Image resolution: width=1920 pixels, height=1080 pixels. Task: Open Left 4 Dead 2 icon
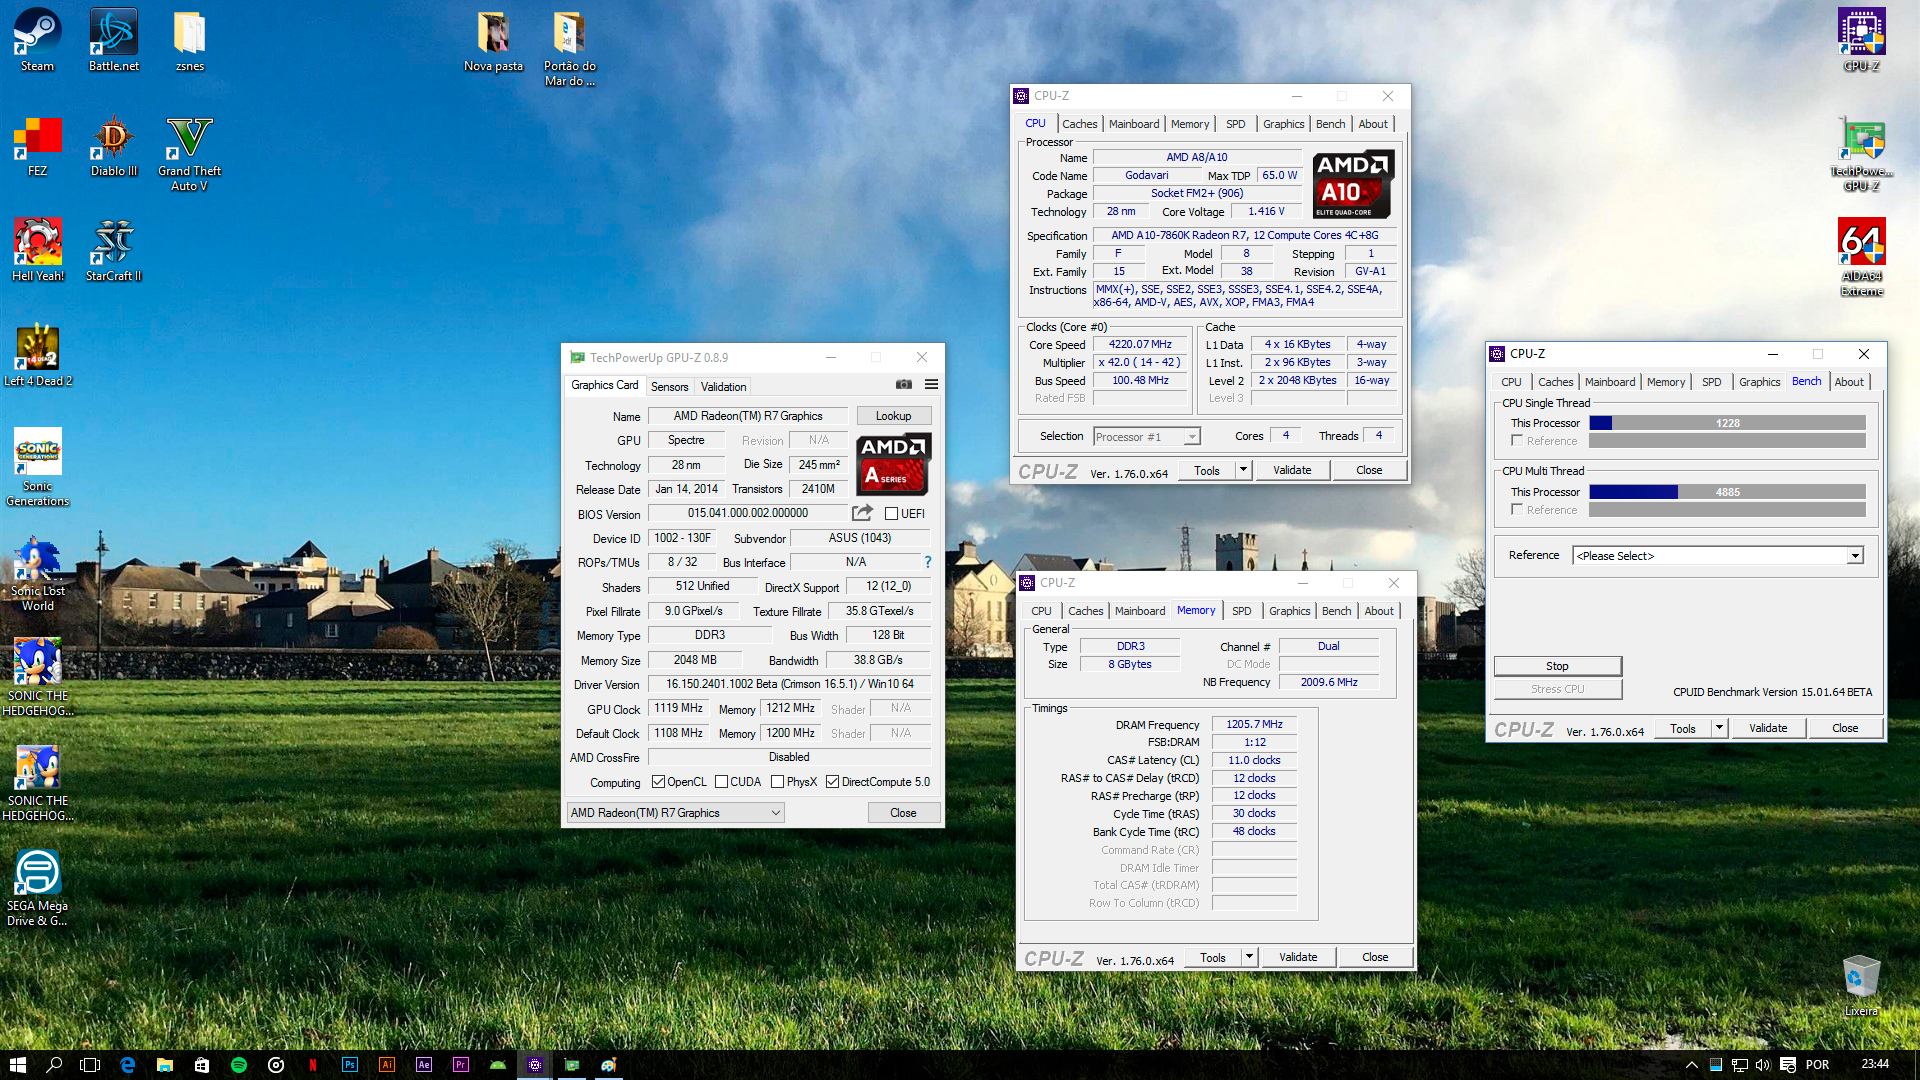(x=37, y=355)
